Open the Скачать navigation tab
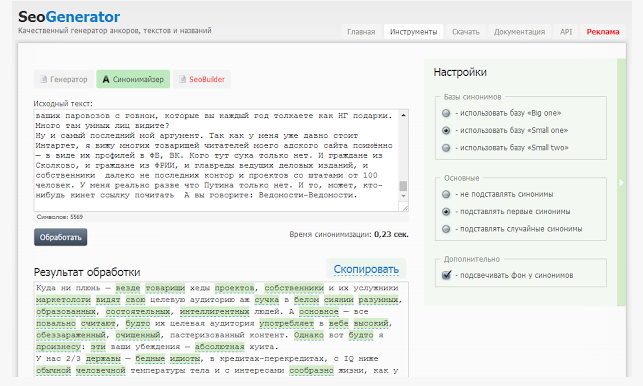This screenshot has height=386, width=643. pyautogui.click(x=465, y=32)
